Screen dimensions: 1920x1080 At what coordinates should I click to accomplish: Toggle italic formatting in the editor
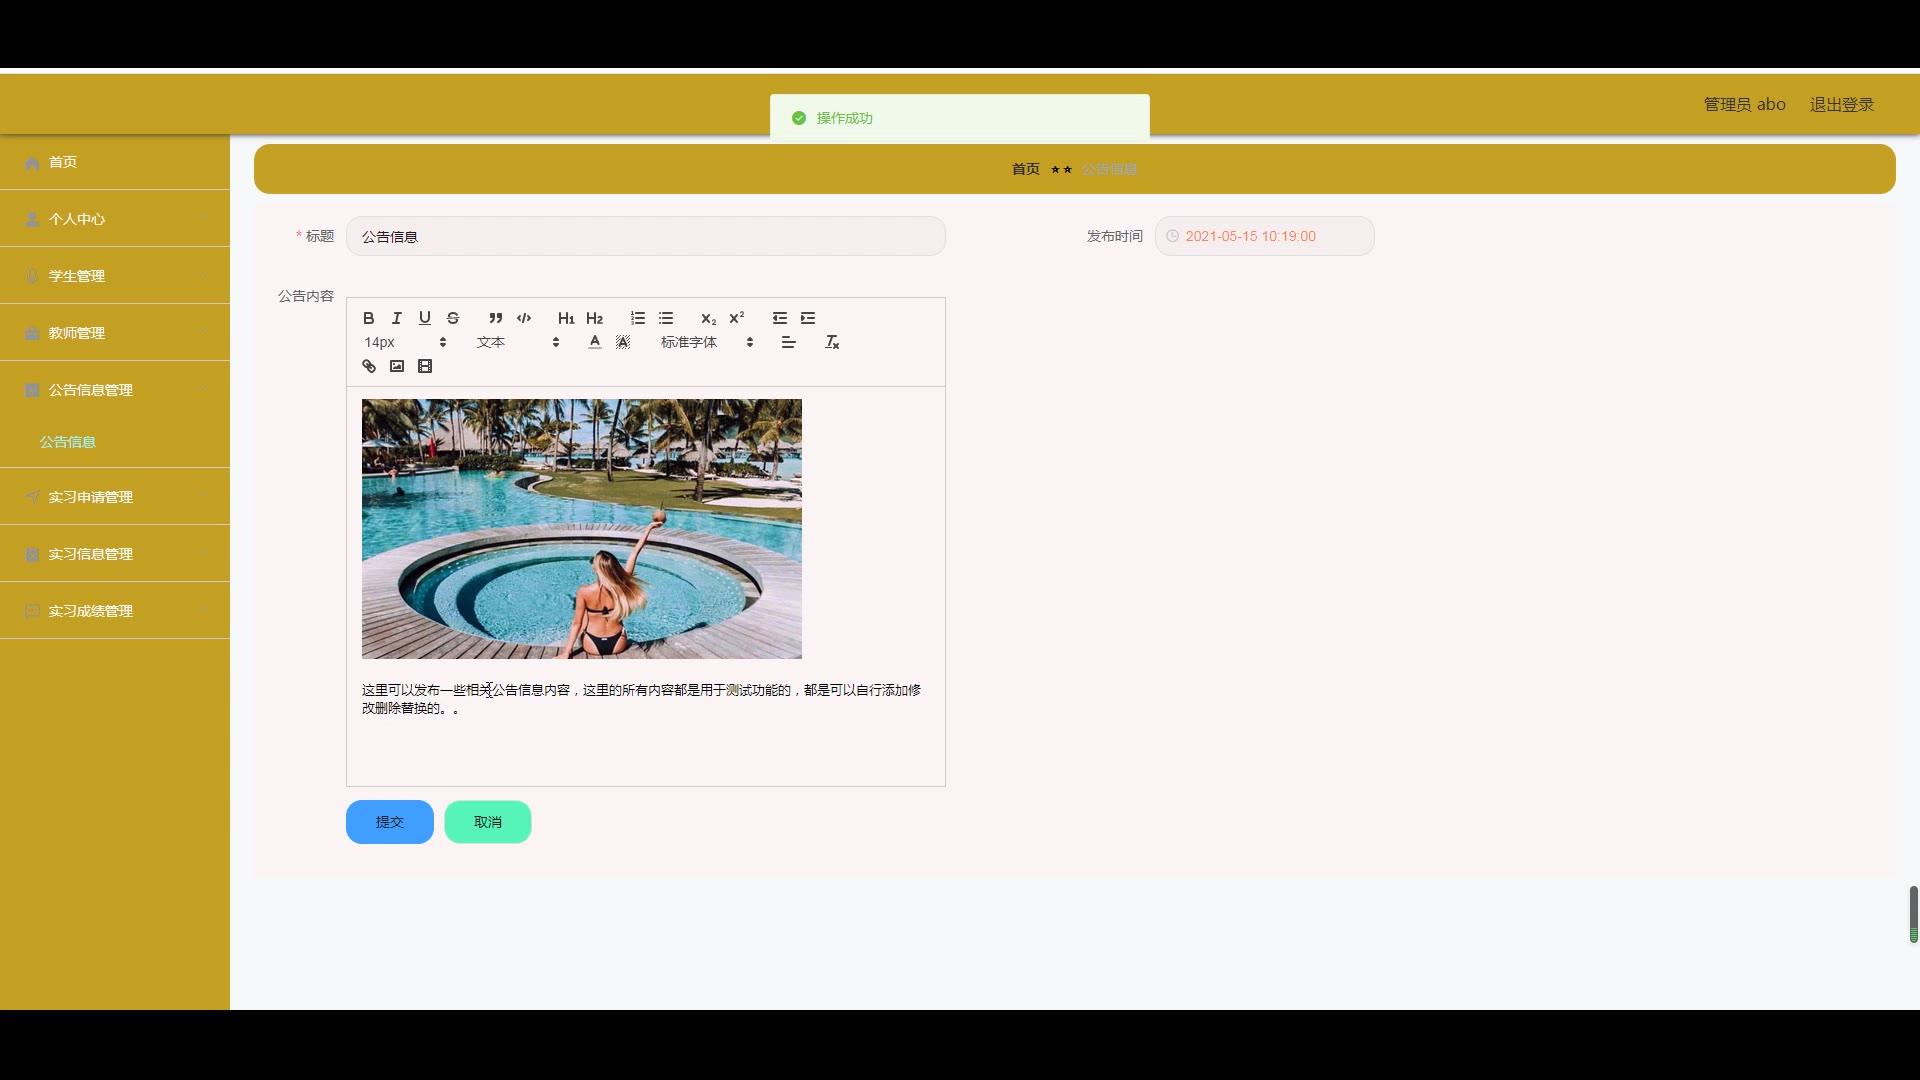click(396, 318)
